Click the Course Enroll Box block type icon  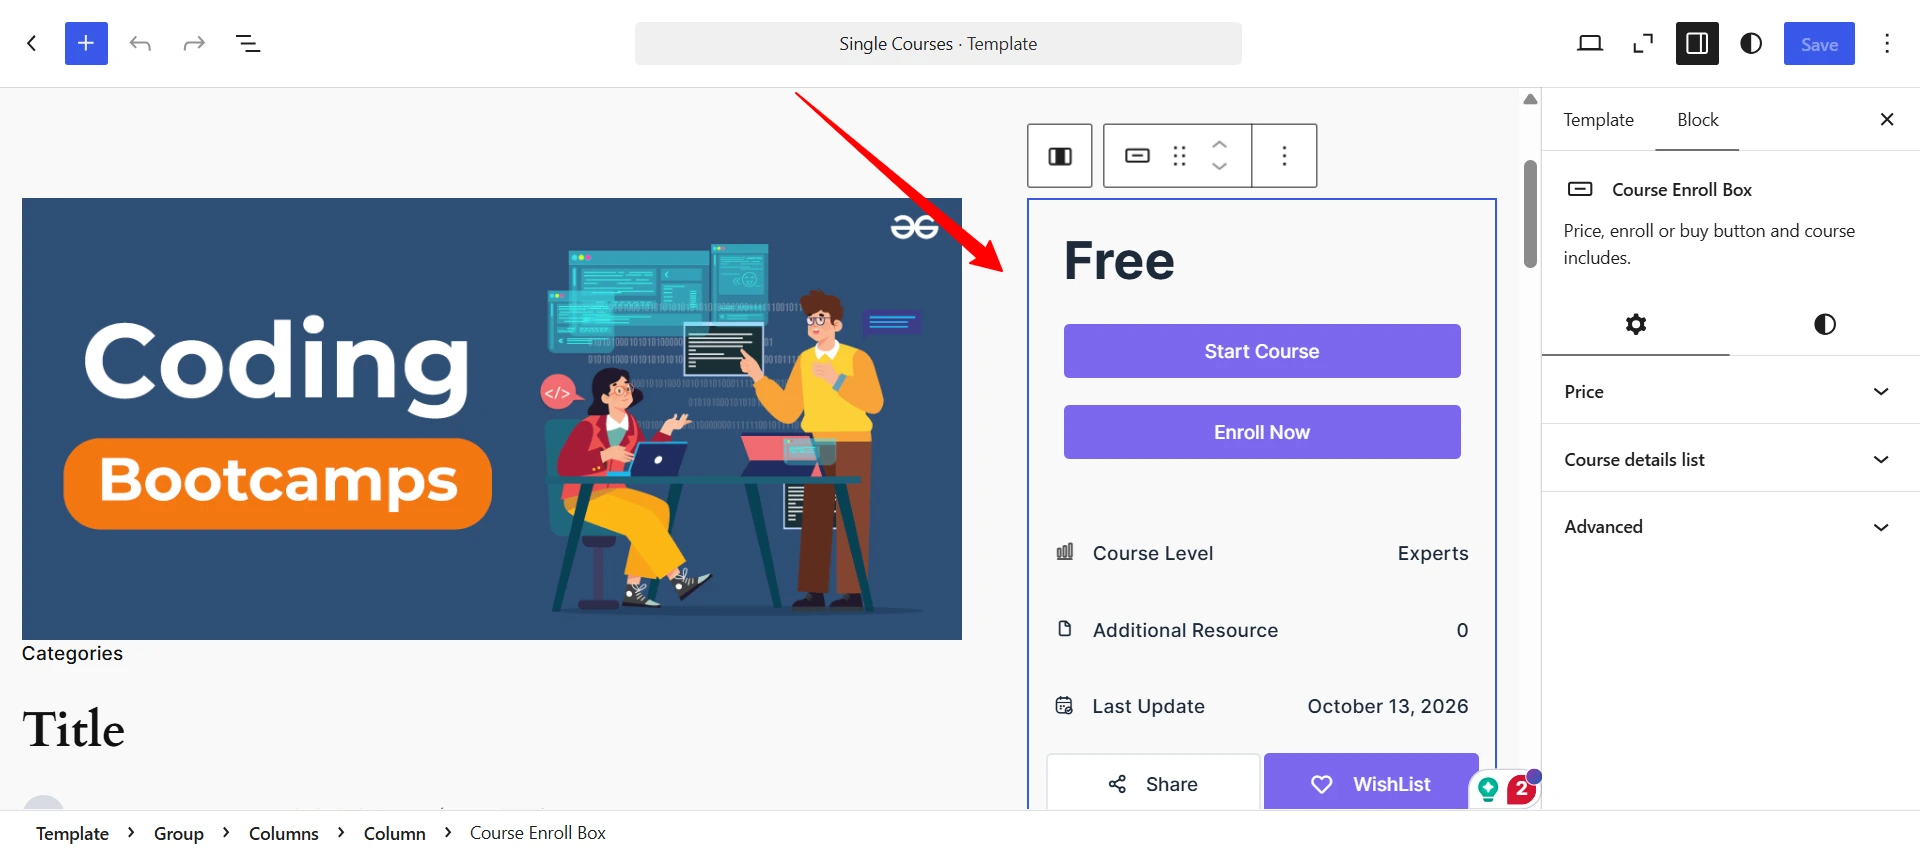tap(1138, 156)
